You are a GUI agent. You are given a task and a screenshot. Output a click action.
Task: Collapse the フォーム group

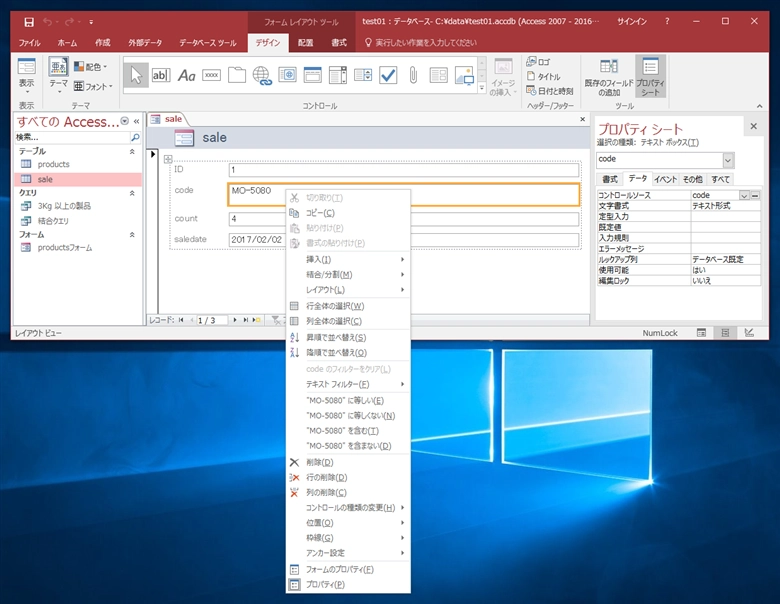click(x=132, y=234)
